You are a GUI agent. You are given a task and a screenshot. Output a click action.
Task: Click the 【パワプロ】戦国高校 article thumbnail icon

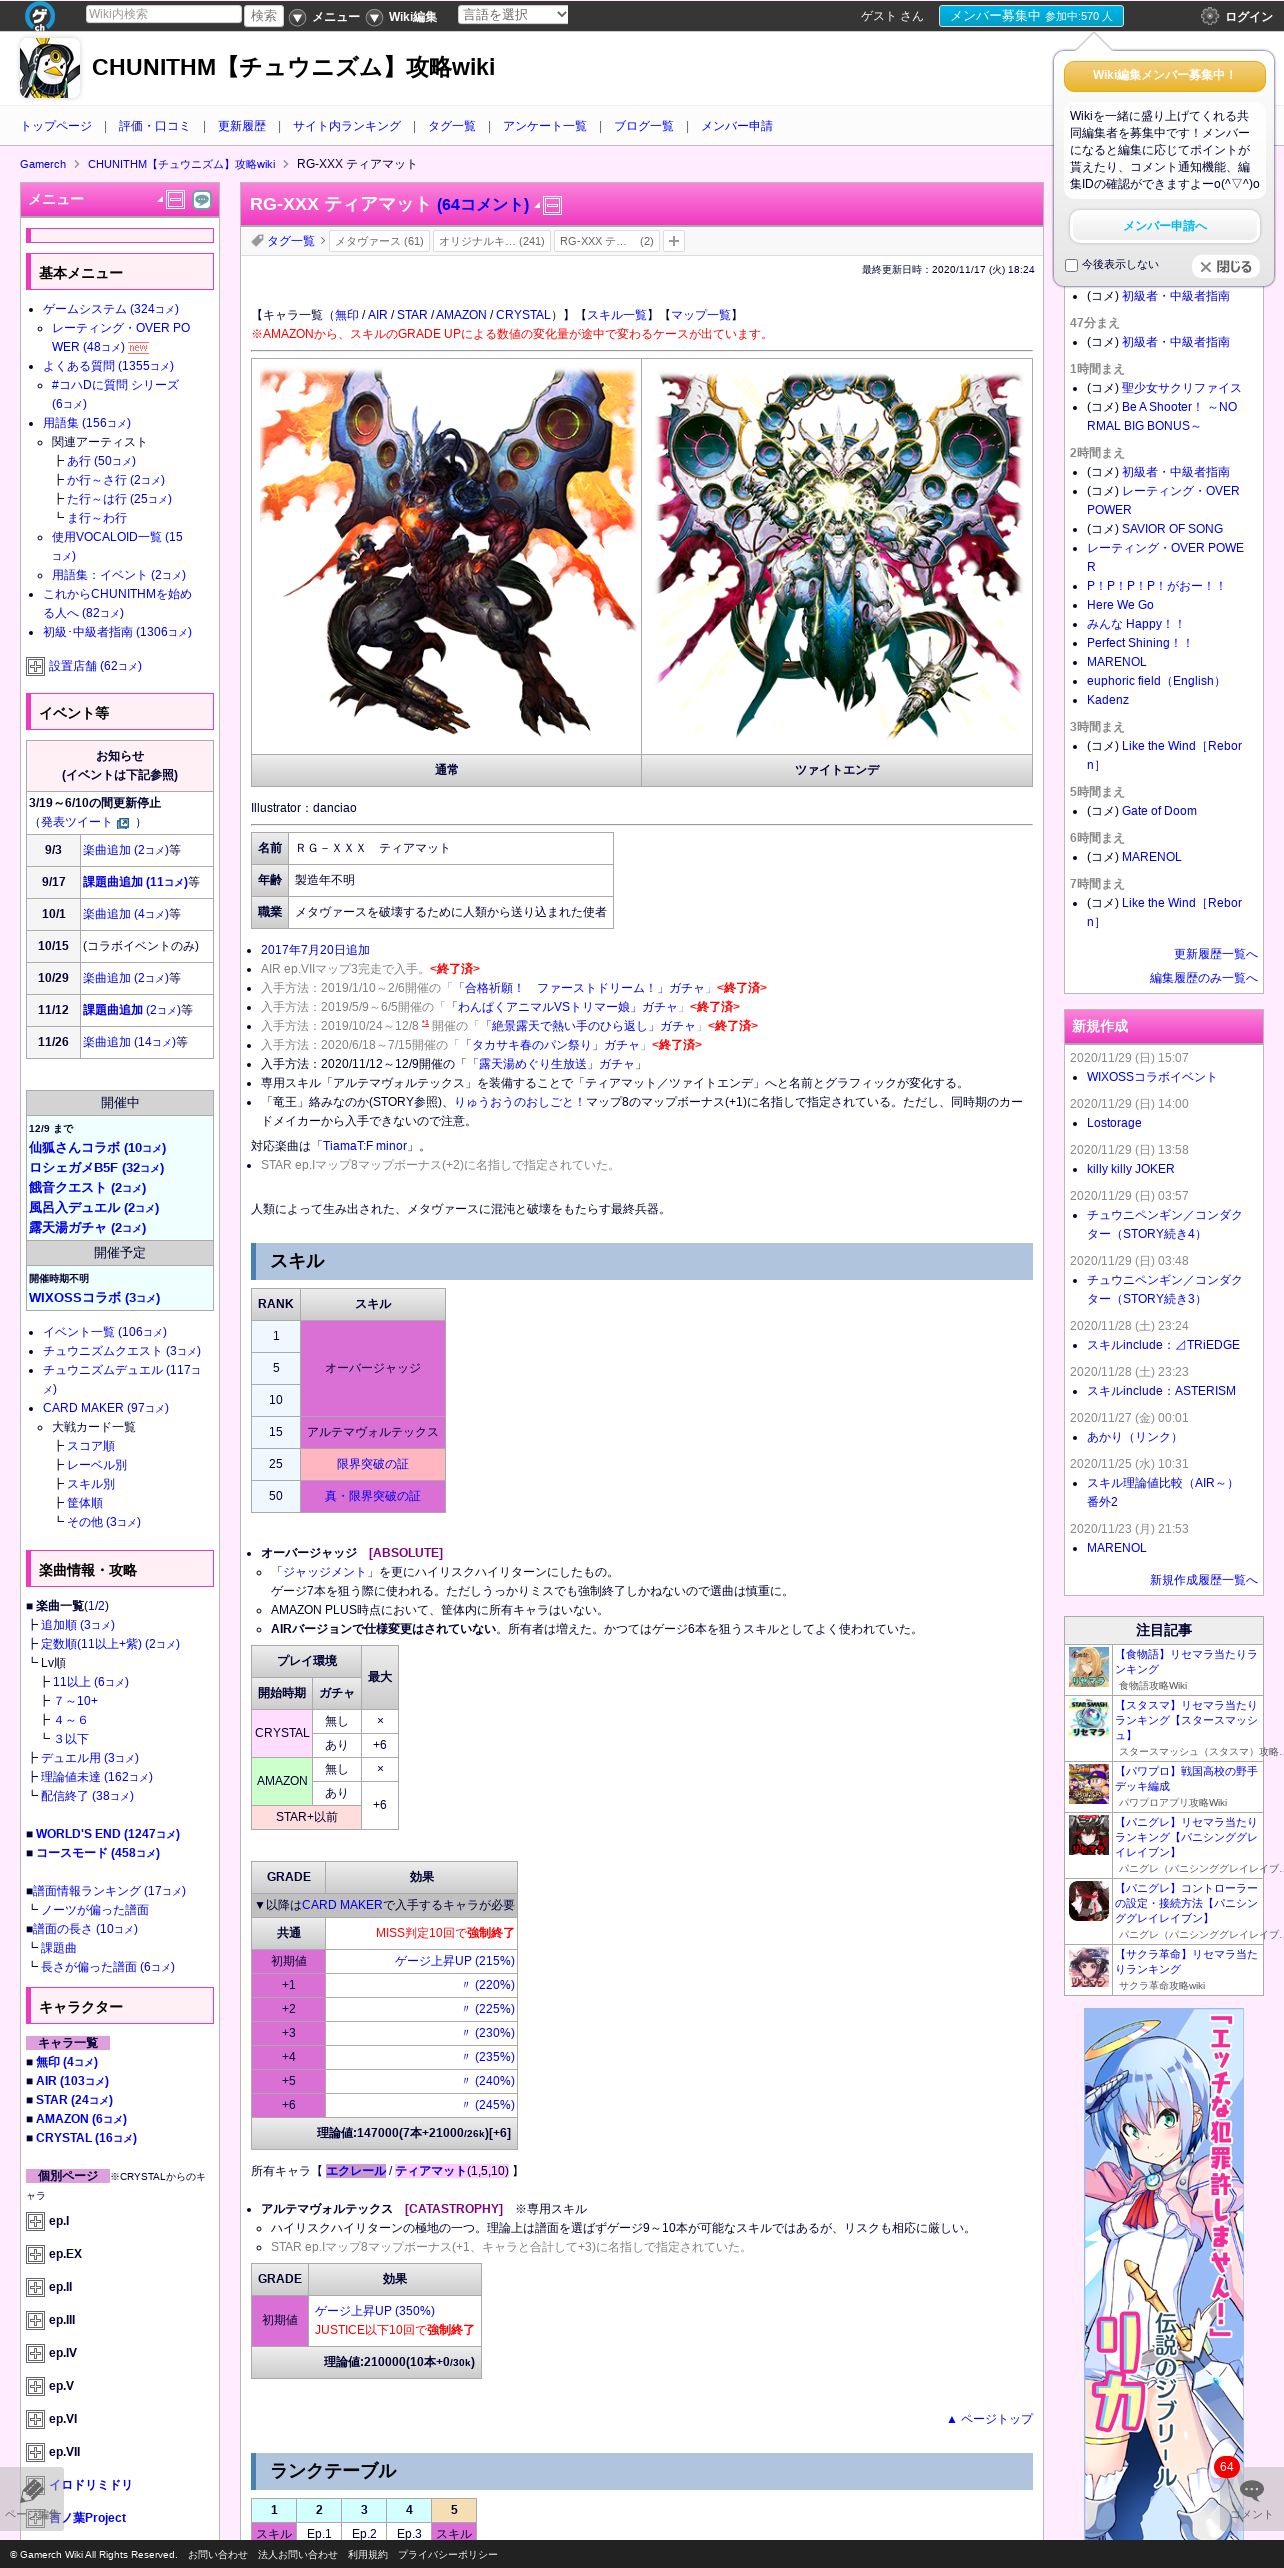(1088, 1784)
